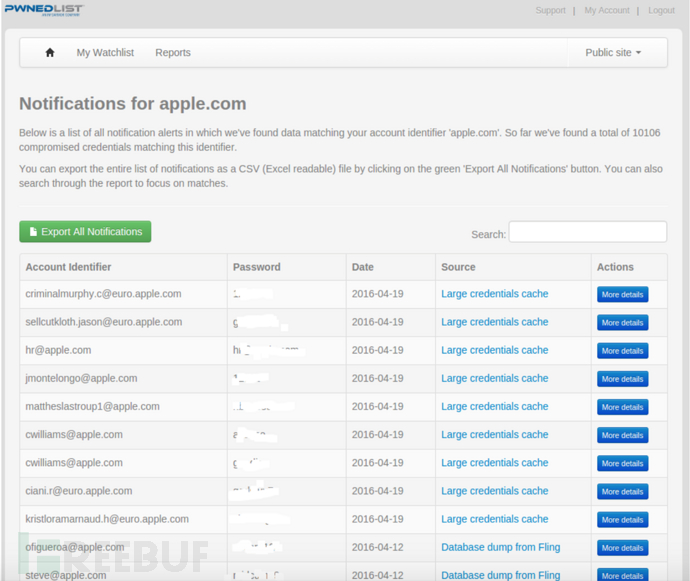Screen dimensions: 690x581
Task: Open Large credentials cache link for kristloramarnaud.h
Action: (495, 519)
